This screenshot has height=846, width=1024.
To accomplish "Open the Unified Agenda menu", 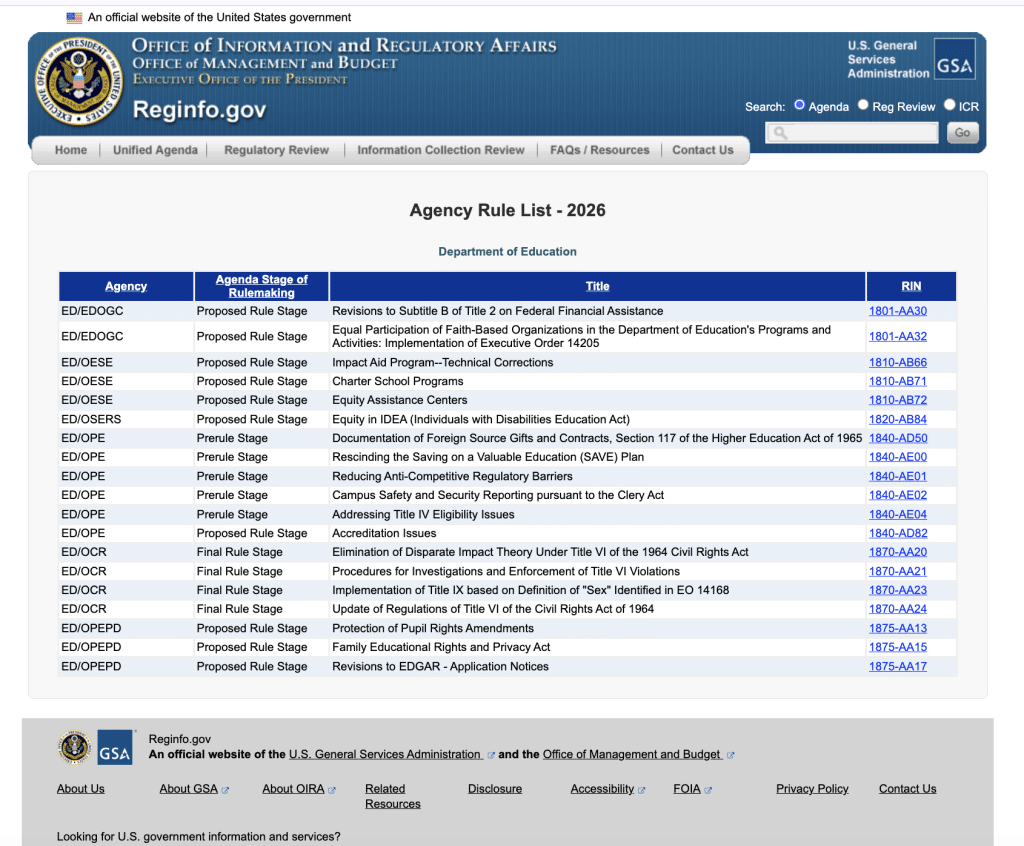I will click(155, 150).
